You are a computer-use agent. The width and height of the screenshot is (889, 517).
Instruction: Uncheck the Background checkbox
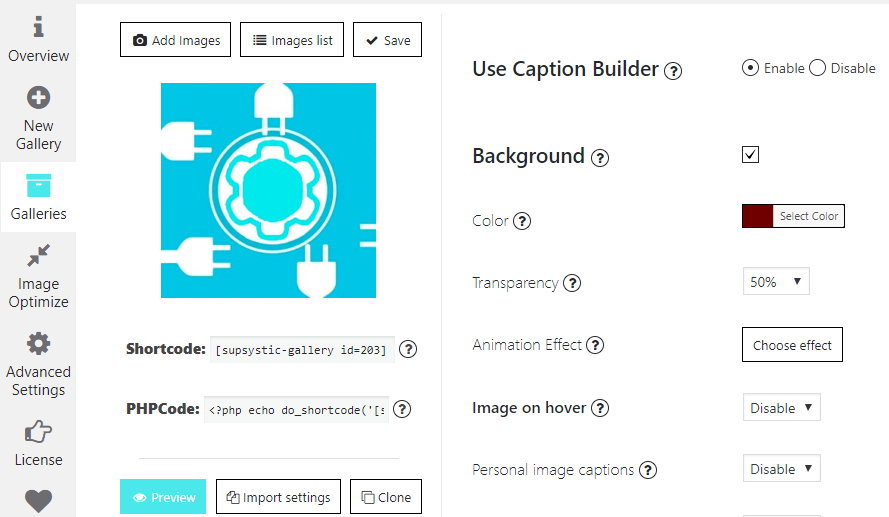(750, 154)
